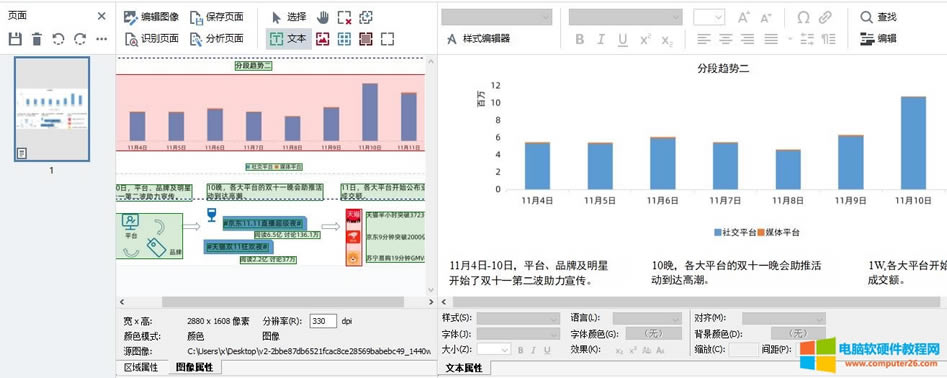Image resolution: width=947 pixels, height=378 pixels.
Task: Click the insert hyperlink icon
Action: click(825, 17)
